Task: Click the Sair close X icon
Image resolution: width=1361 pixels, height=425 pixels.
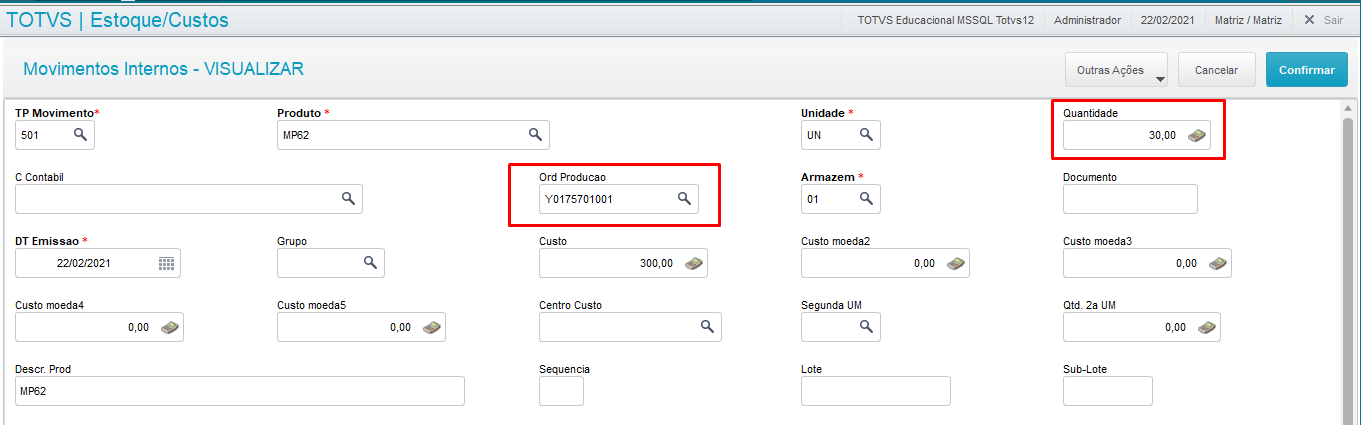Action: pos(1308,19)
